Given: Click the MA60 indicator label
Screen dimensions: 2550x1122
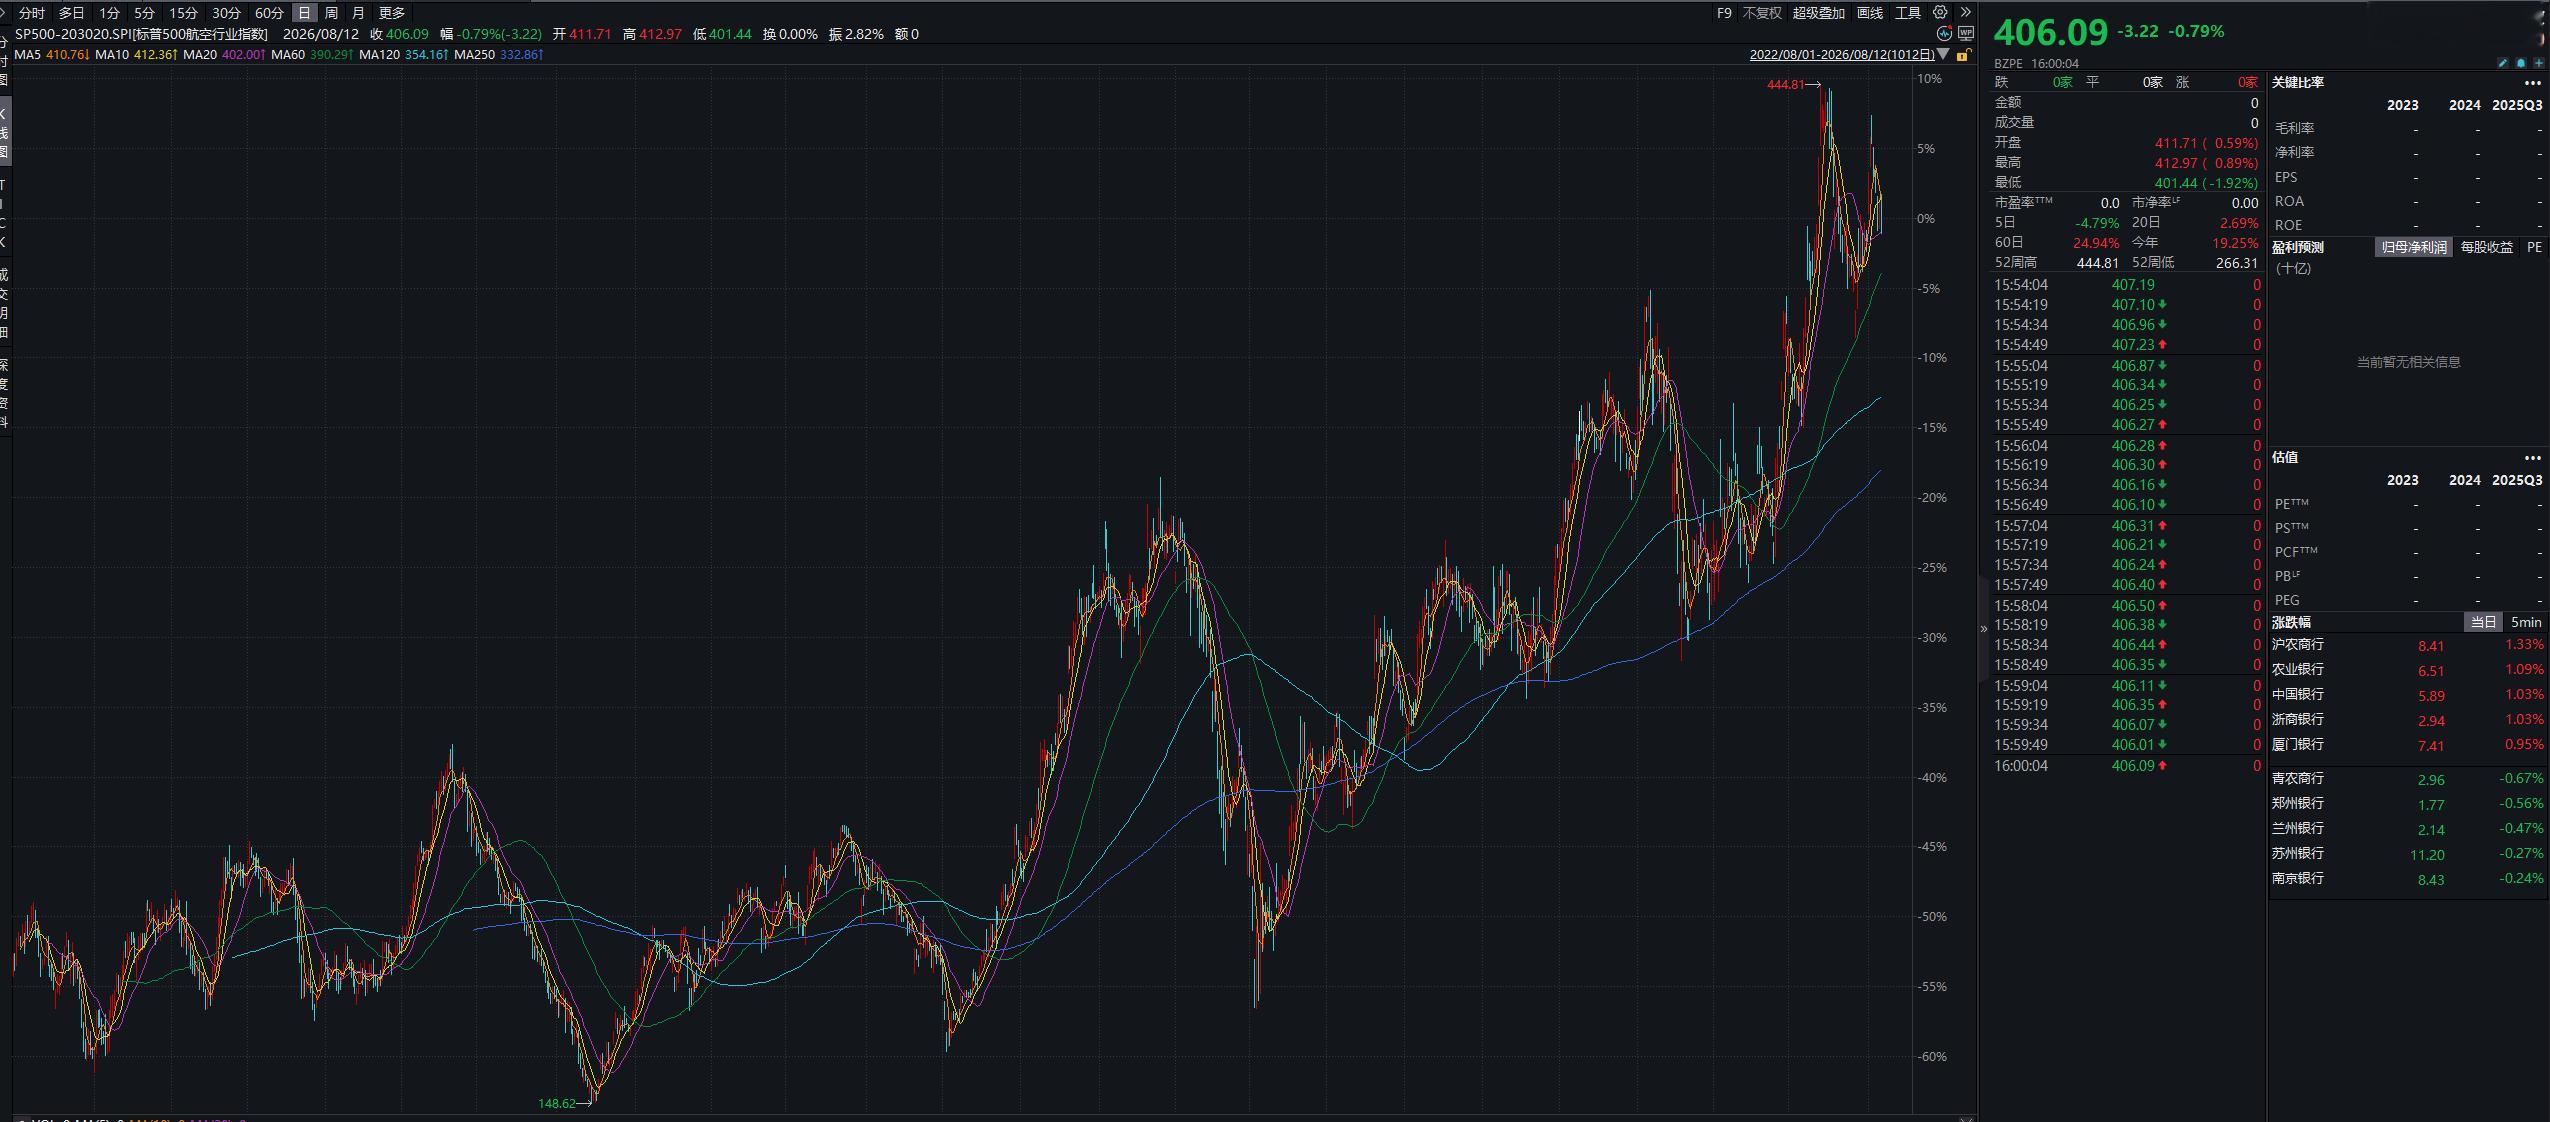Looking at the screenshot, I should point(288,54).
